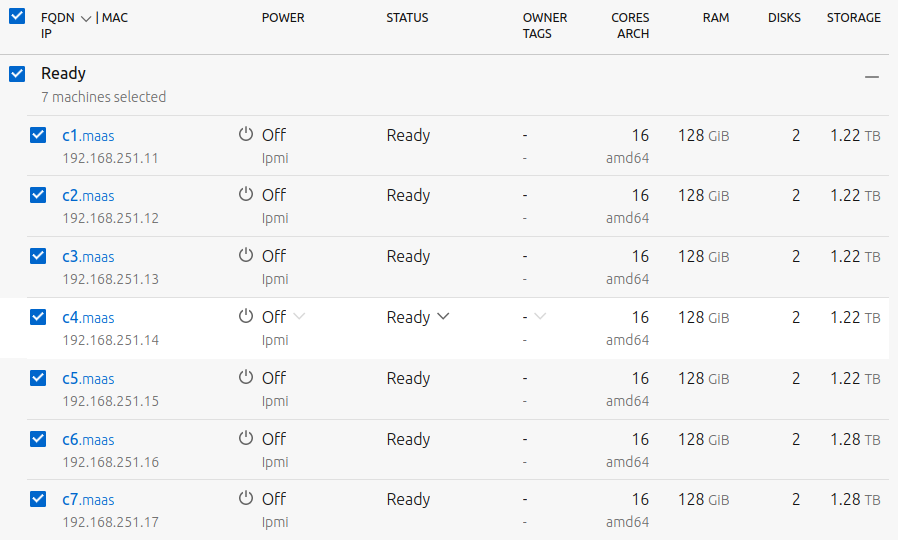Screen dimensions: 898x540
Task: Expand the status dropdown for c4.maas
Action: [443, 317]
